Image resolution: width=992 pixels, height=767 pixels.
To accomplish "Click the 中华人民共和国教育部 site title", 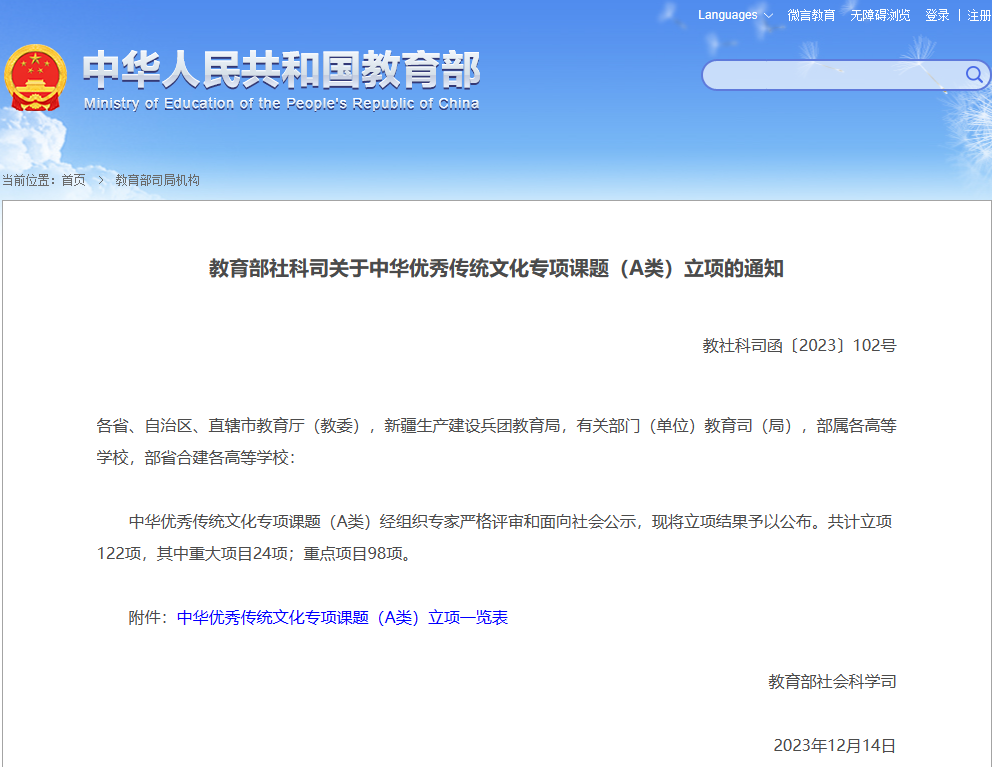I will [x=281, y=70].
